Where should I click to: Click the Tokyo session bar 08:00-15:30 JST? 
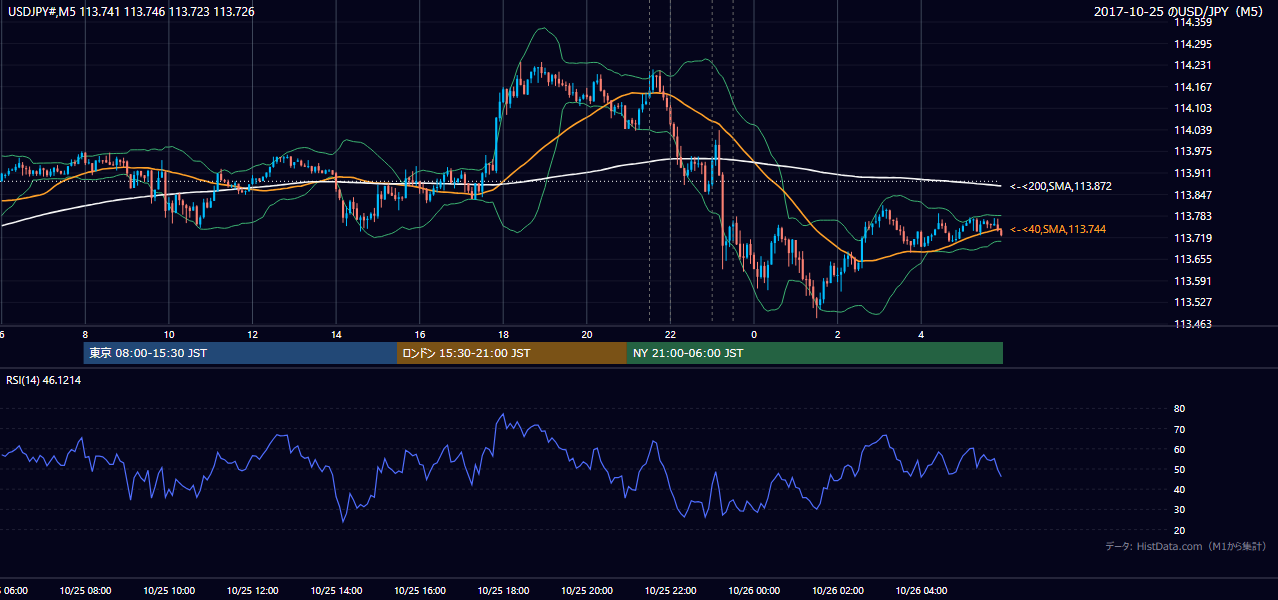tap(240, 353)
